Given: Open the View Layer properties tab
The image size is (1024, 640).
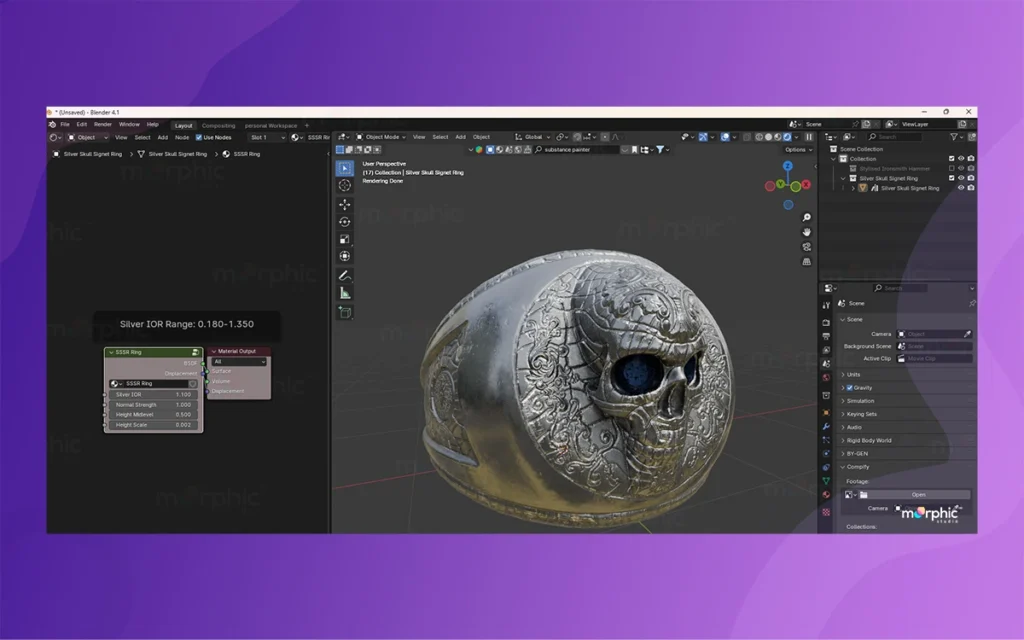Looking at the screenshot, I should click(x=826, y=350).
